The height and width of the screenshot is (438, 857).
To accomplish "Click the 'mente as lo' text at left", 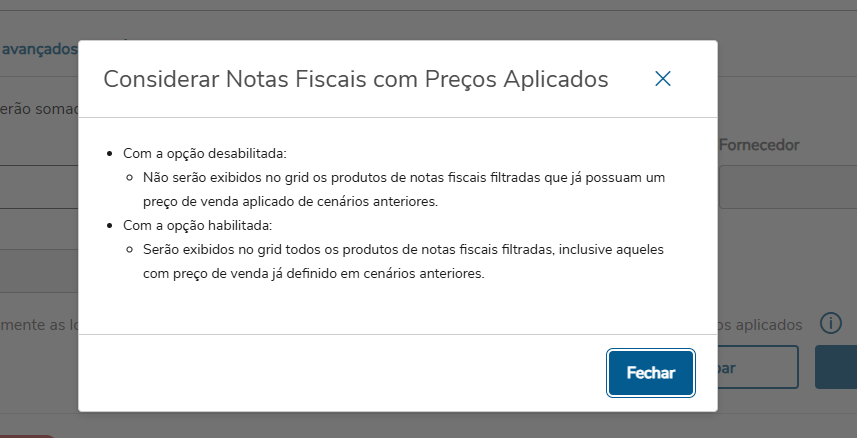I will pyautogui.click(x=38, y=324).
